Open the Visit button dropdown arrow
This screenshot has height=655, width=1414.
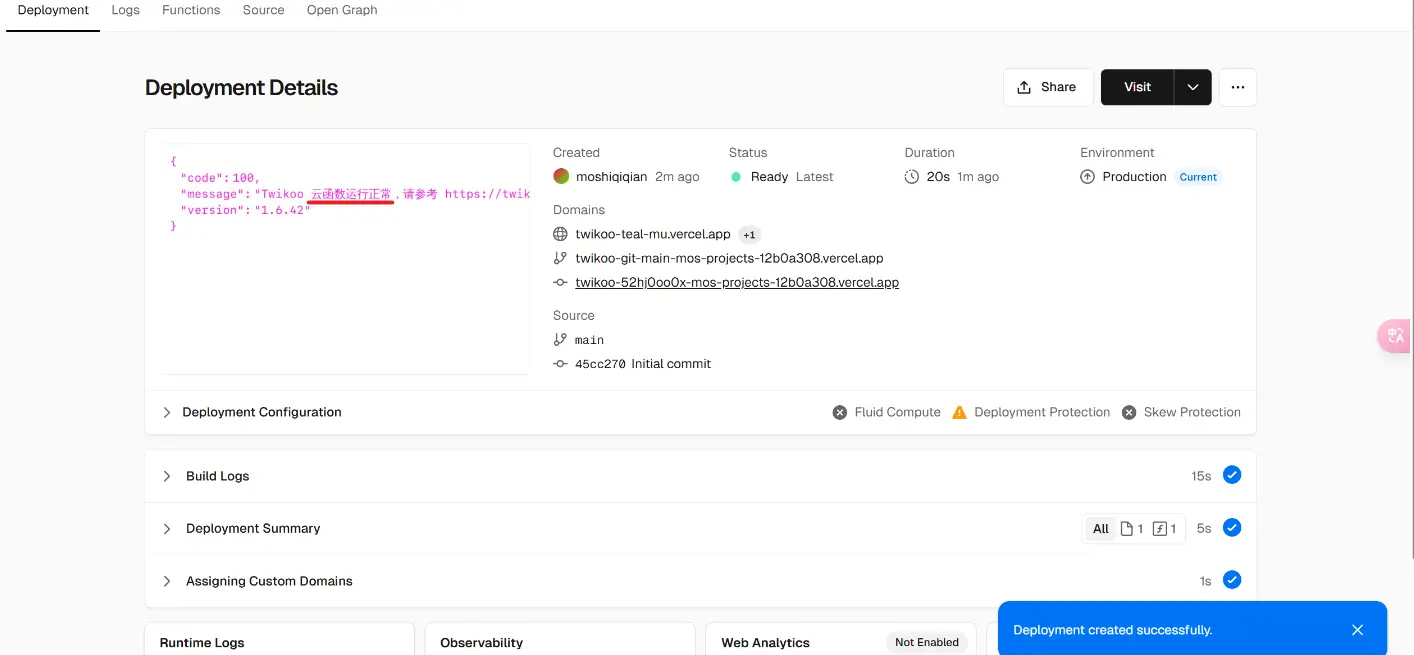[1192, 87]
